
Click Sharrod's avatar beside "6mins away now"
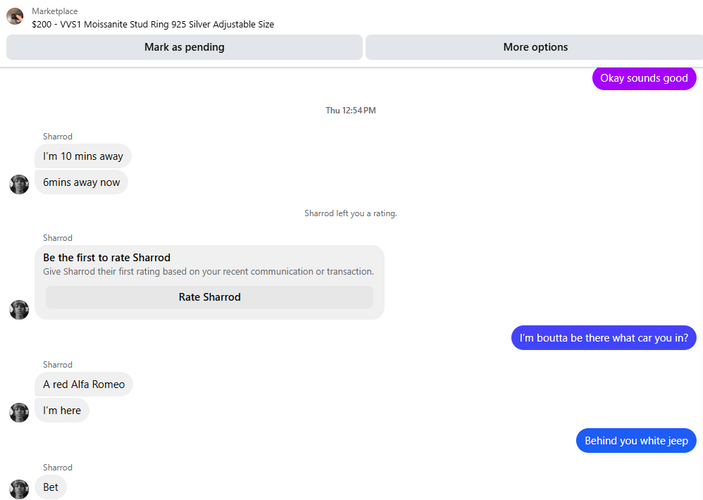click(x=19, y=184)
